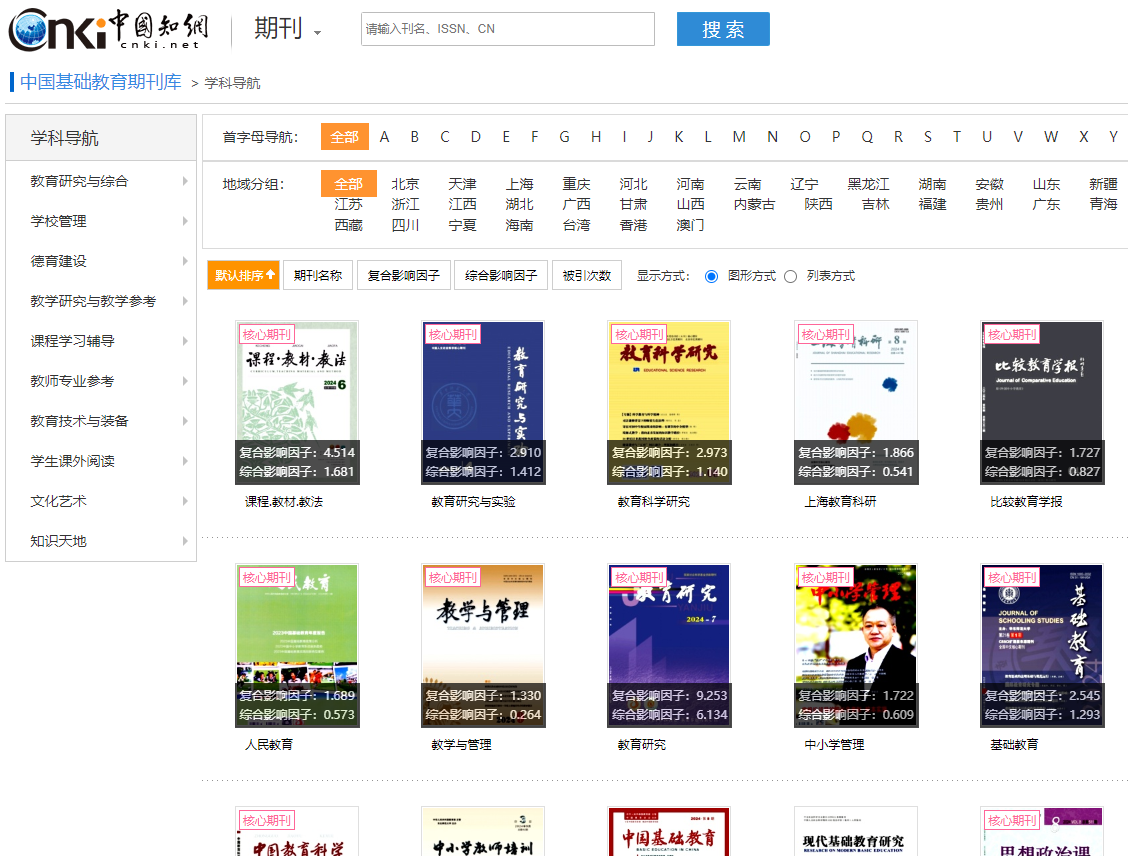Click the 默认排序 orange sort button
1128x856 pixels.
coord(243,275)
